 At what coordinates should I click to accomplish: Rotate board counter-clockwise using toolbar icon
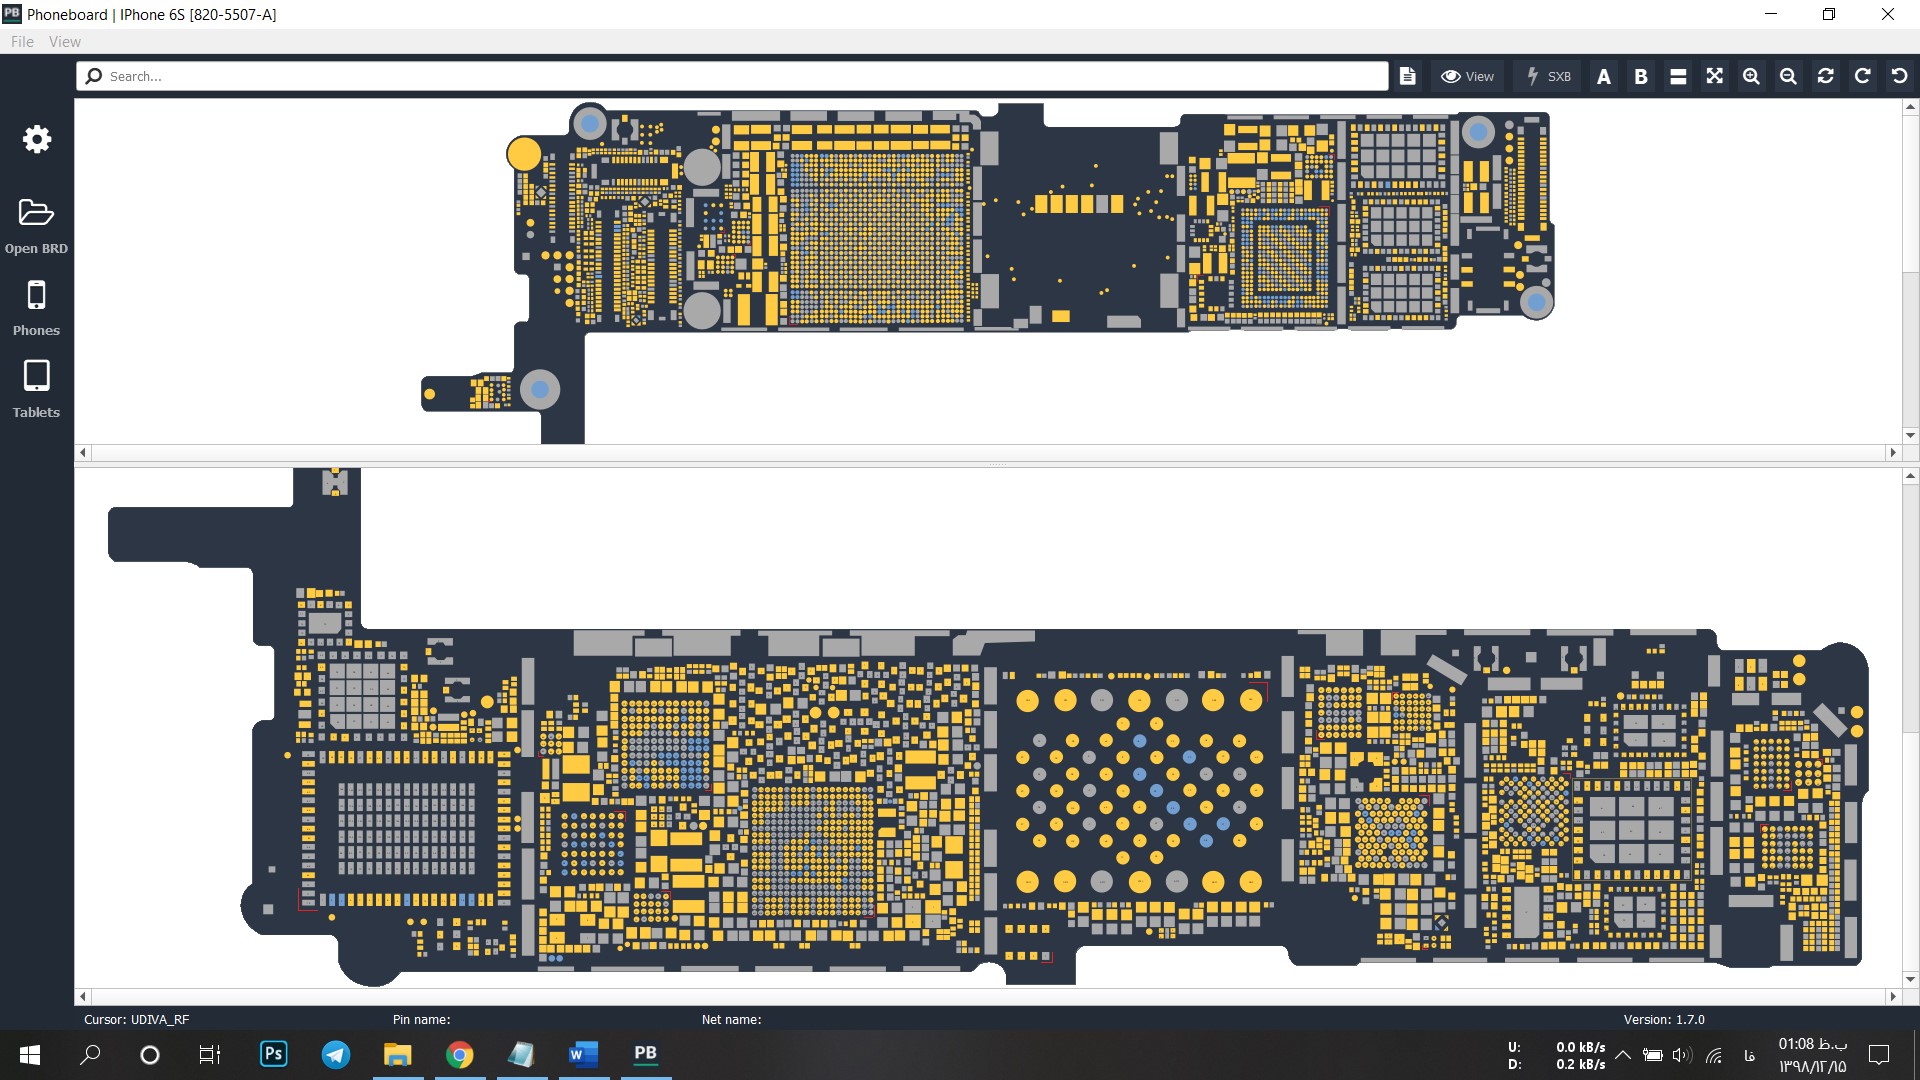[1899, 76]
